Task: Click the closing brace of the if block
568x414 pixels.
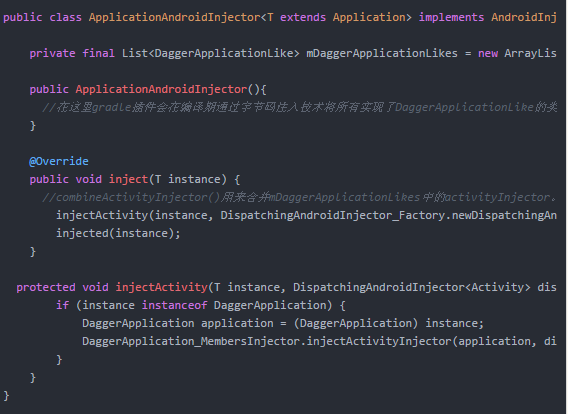Action: pos(59,359)
